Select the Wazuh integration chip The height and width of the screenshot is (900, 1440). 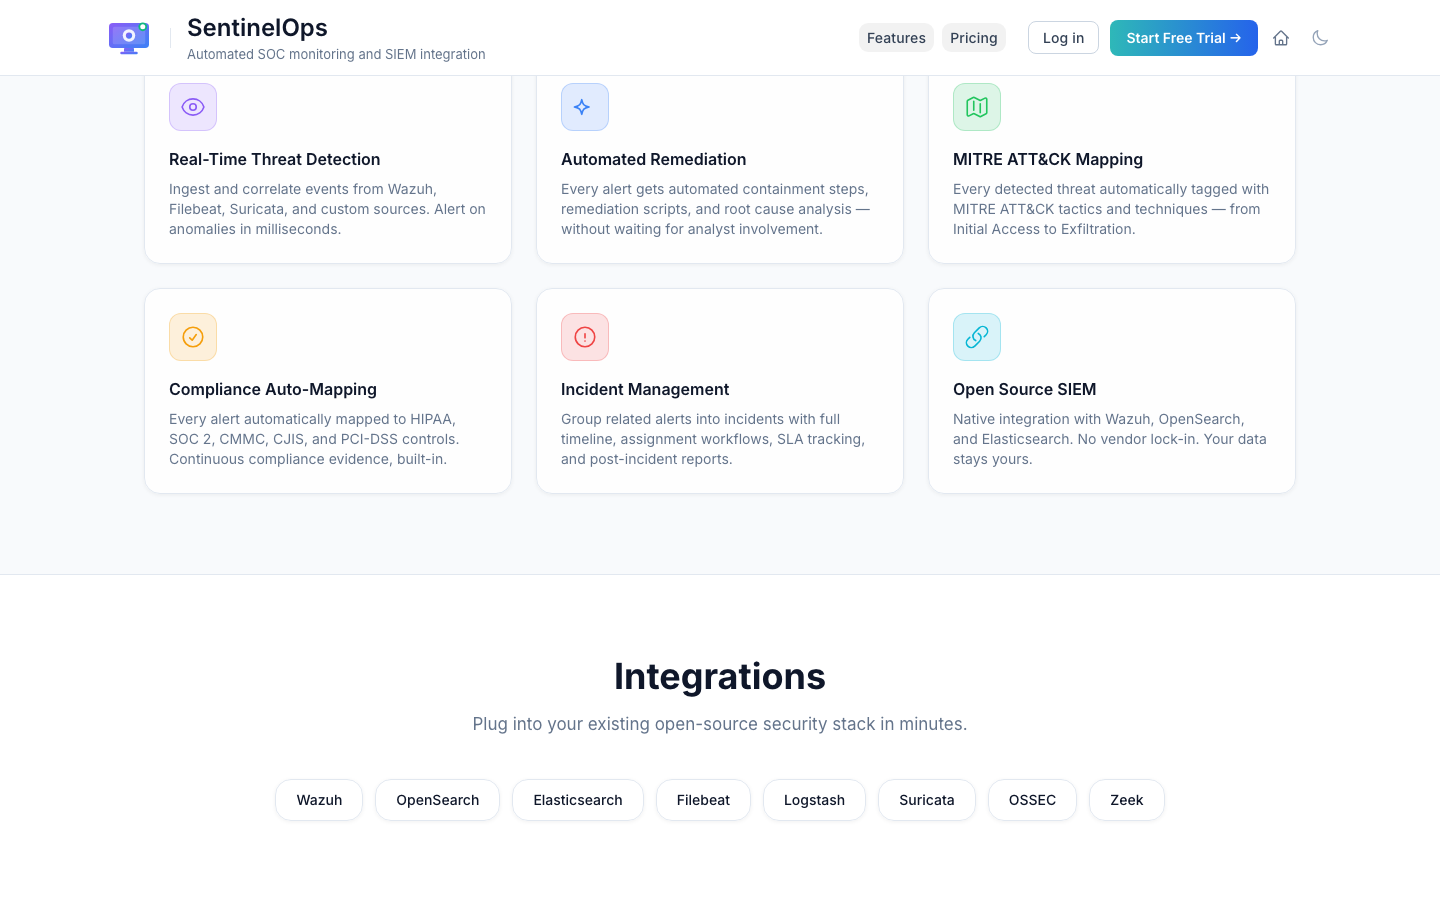319,800
